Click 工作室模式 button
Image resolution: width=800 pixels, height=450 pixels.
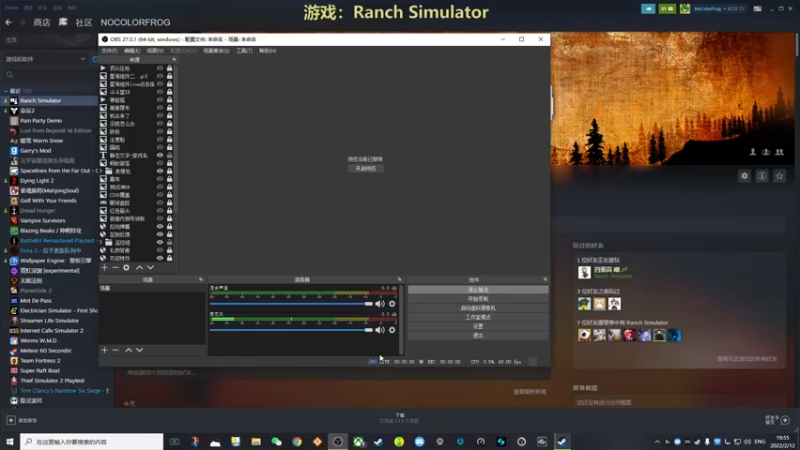478,317
